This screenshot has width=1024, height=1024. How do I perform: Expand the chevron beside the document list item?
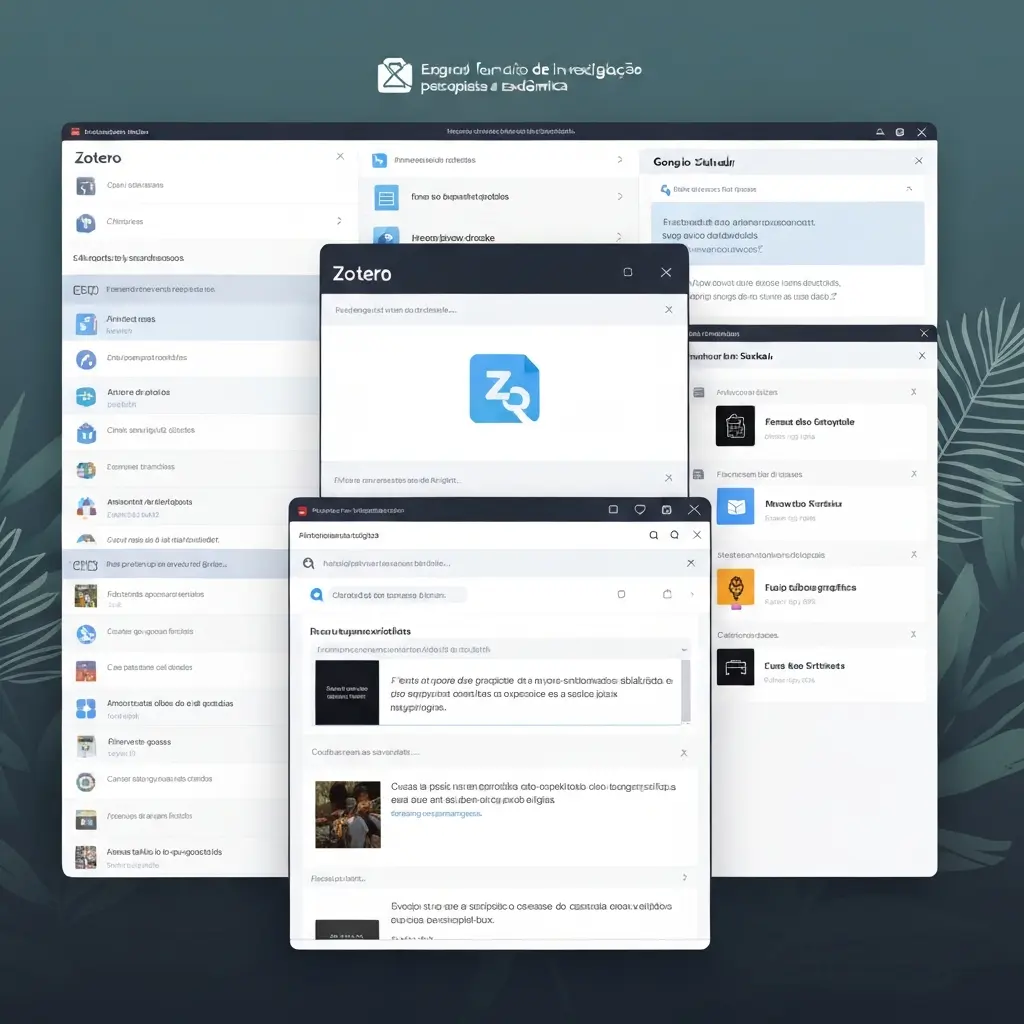tap(620, 197)
